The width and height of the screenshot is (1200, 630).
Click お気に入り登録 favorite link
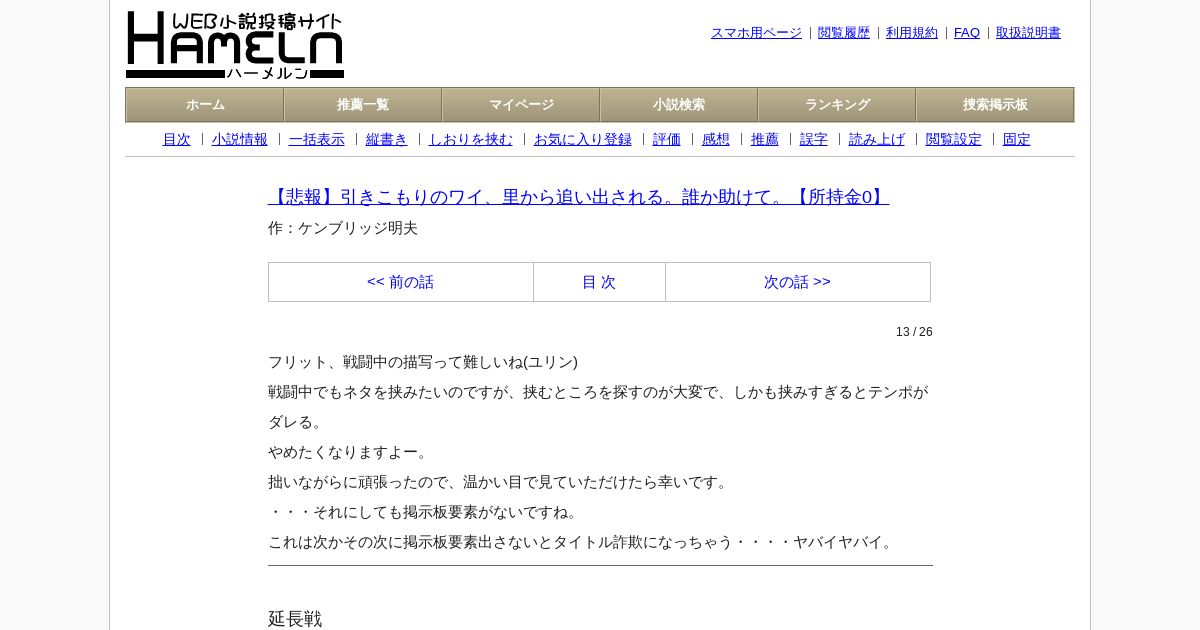pyautogui.click(x=583, y=140)
